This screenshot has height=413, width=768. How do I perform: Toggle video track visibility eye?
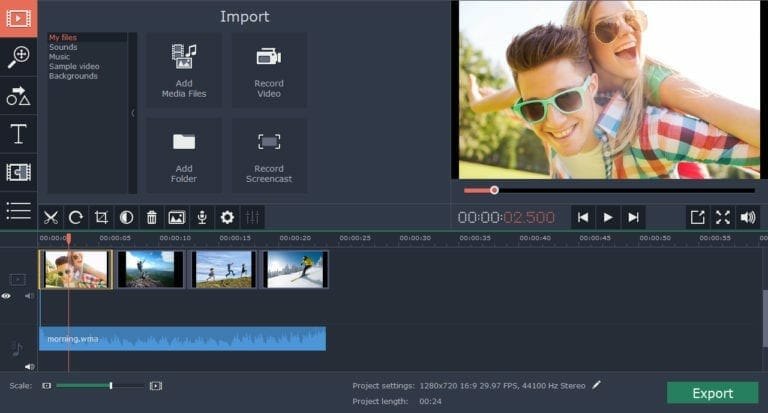tap(7, 296)
